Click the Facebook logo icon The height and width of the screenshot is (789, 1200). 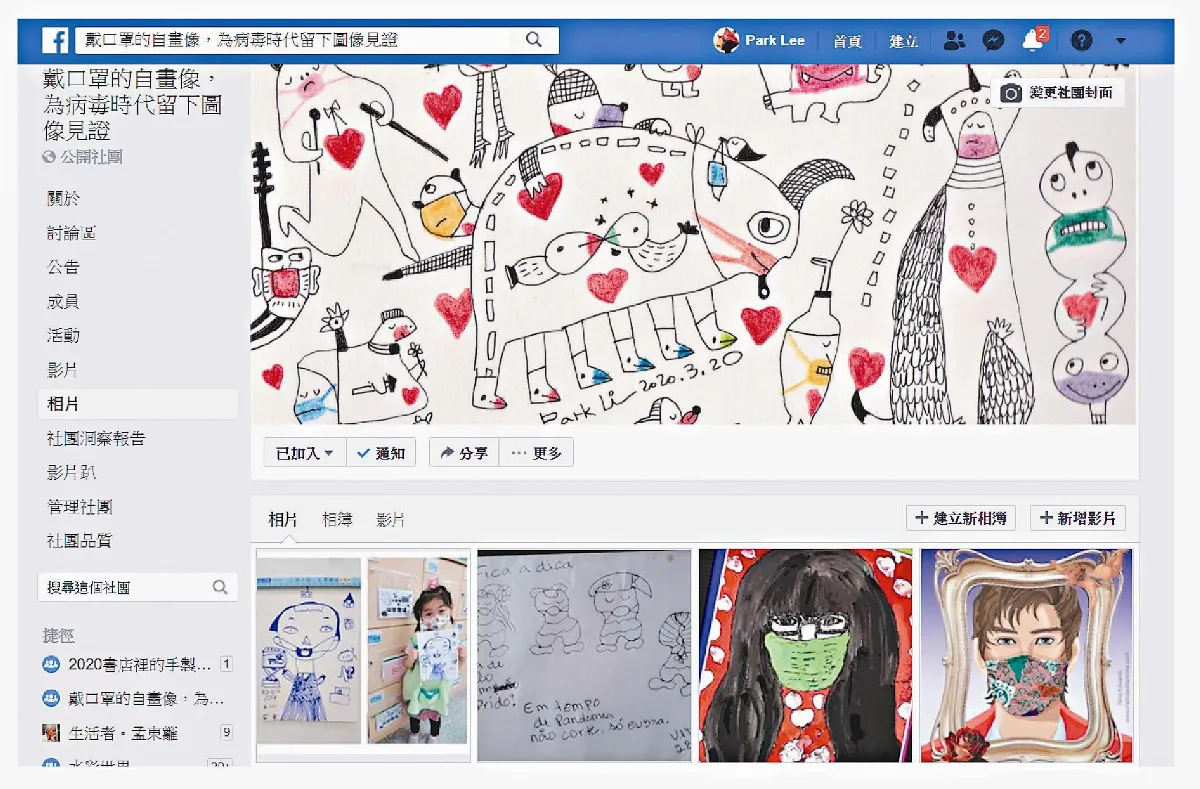pos(55,41)
